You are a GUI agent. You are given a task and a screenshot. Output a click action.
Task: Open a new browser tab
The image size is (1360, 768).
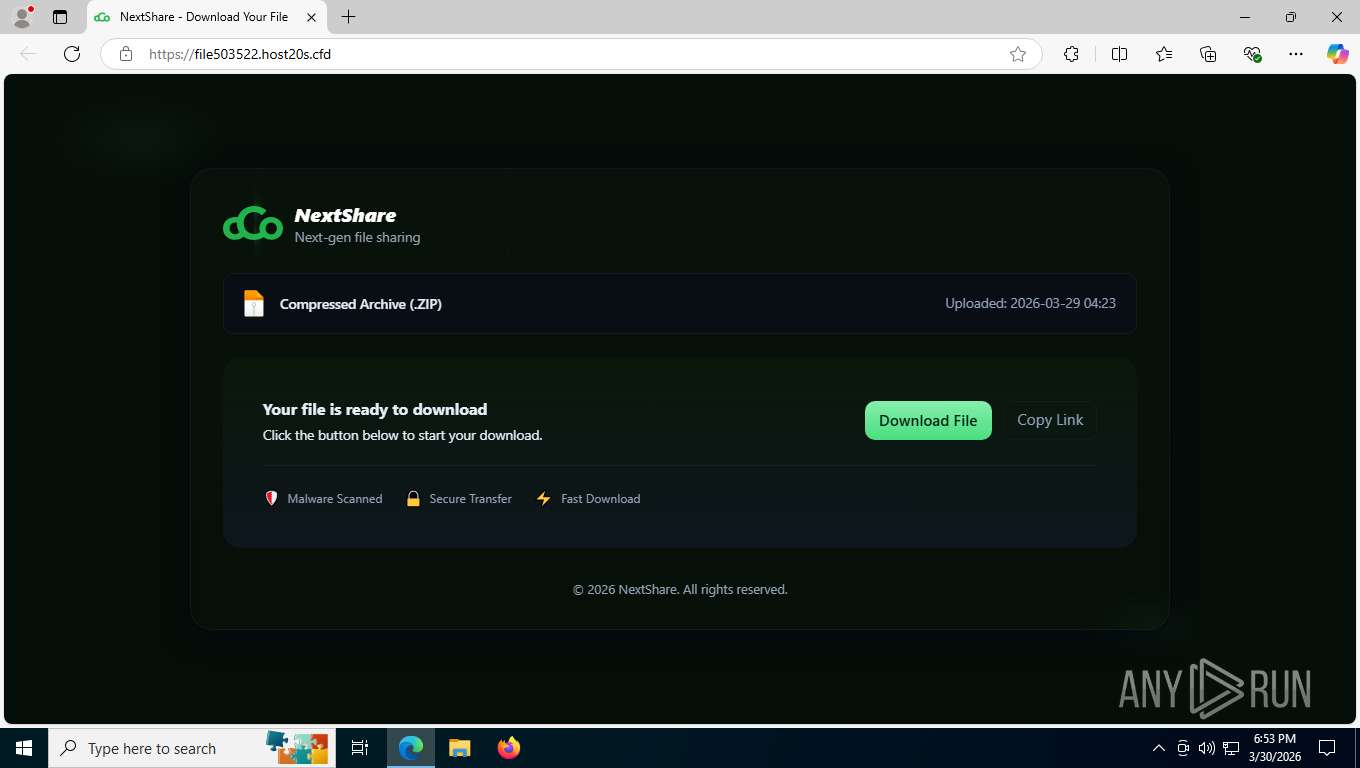[x=348, y=17]
